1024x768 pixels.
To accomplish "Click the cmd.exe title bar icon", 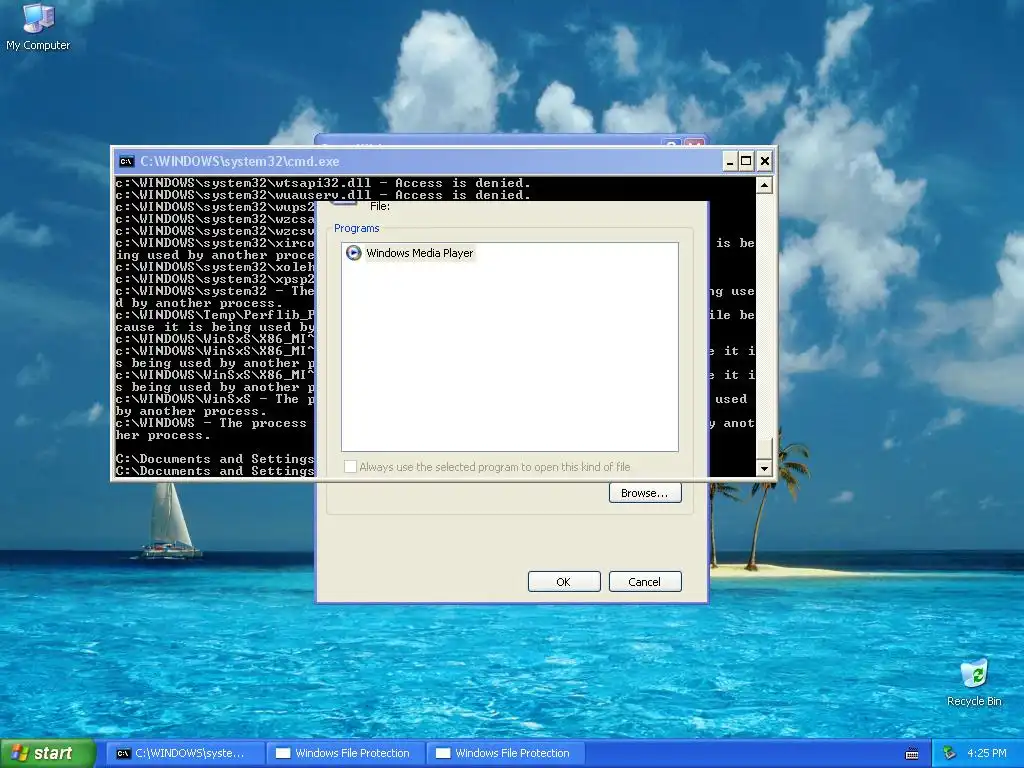I will [x=127, y=161].
